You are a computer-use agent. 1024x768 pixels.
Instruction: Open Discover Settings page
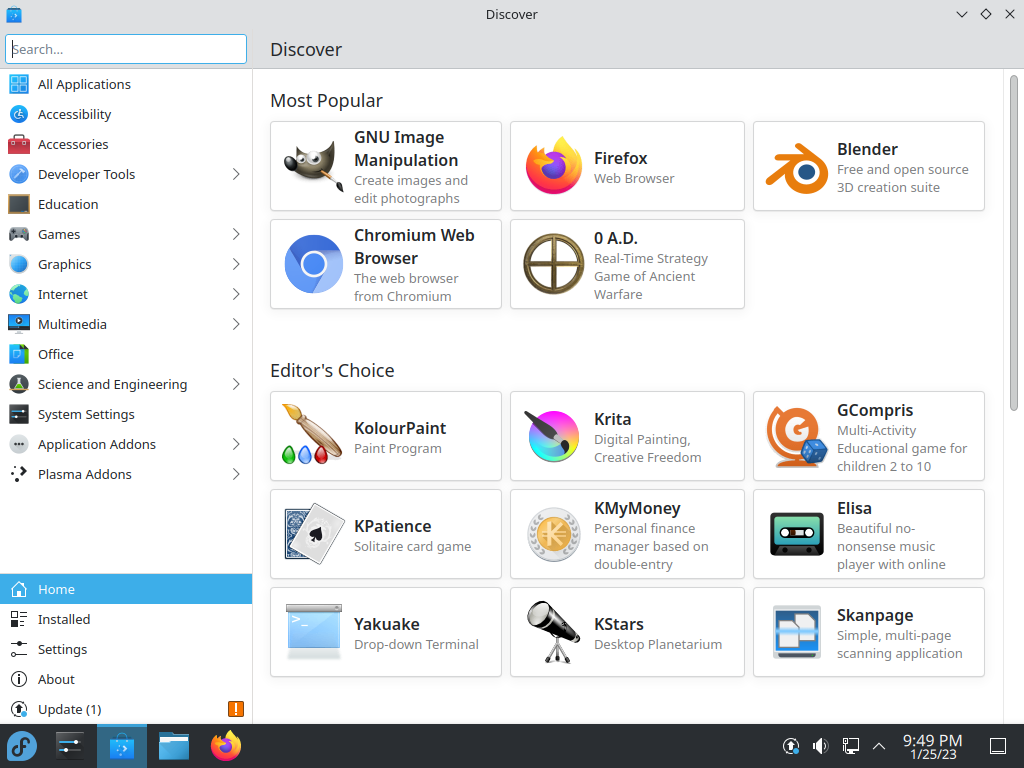tap(126, 649)
